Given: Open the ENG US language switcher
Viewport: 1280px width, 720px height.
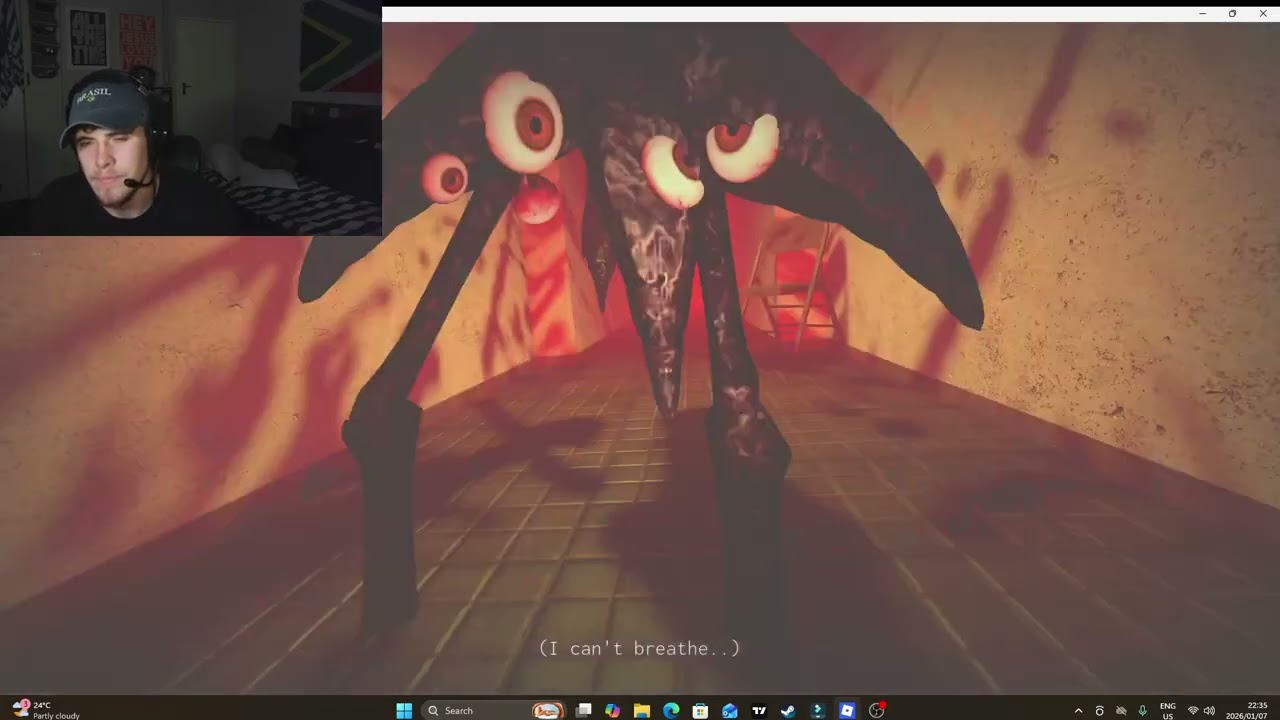Looking at the screenshot, I should tap(1168, 711).
